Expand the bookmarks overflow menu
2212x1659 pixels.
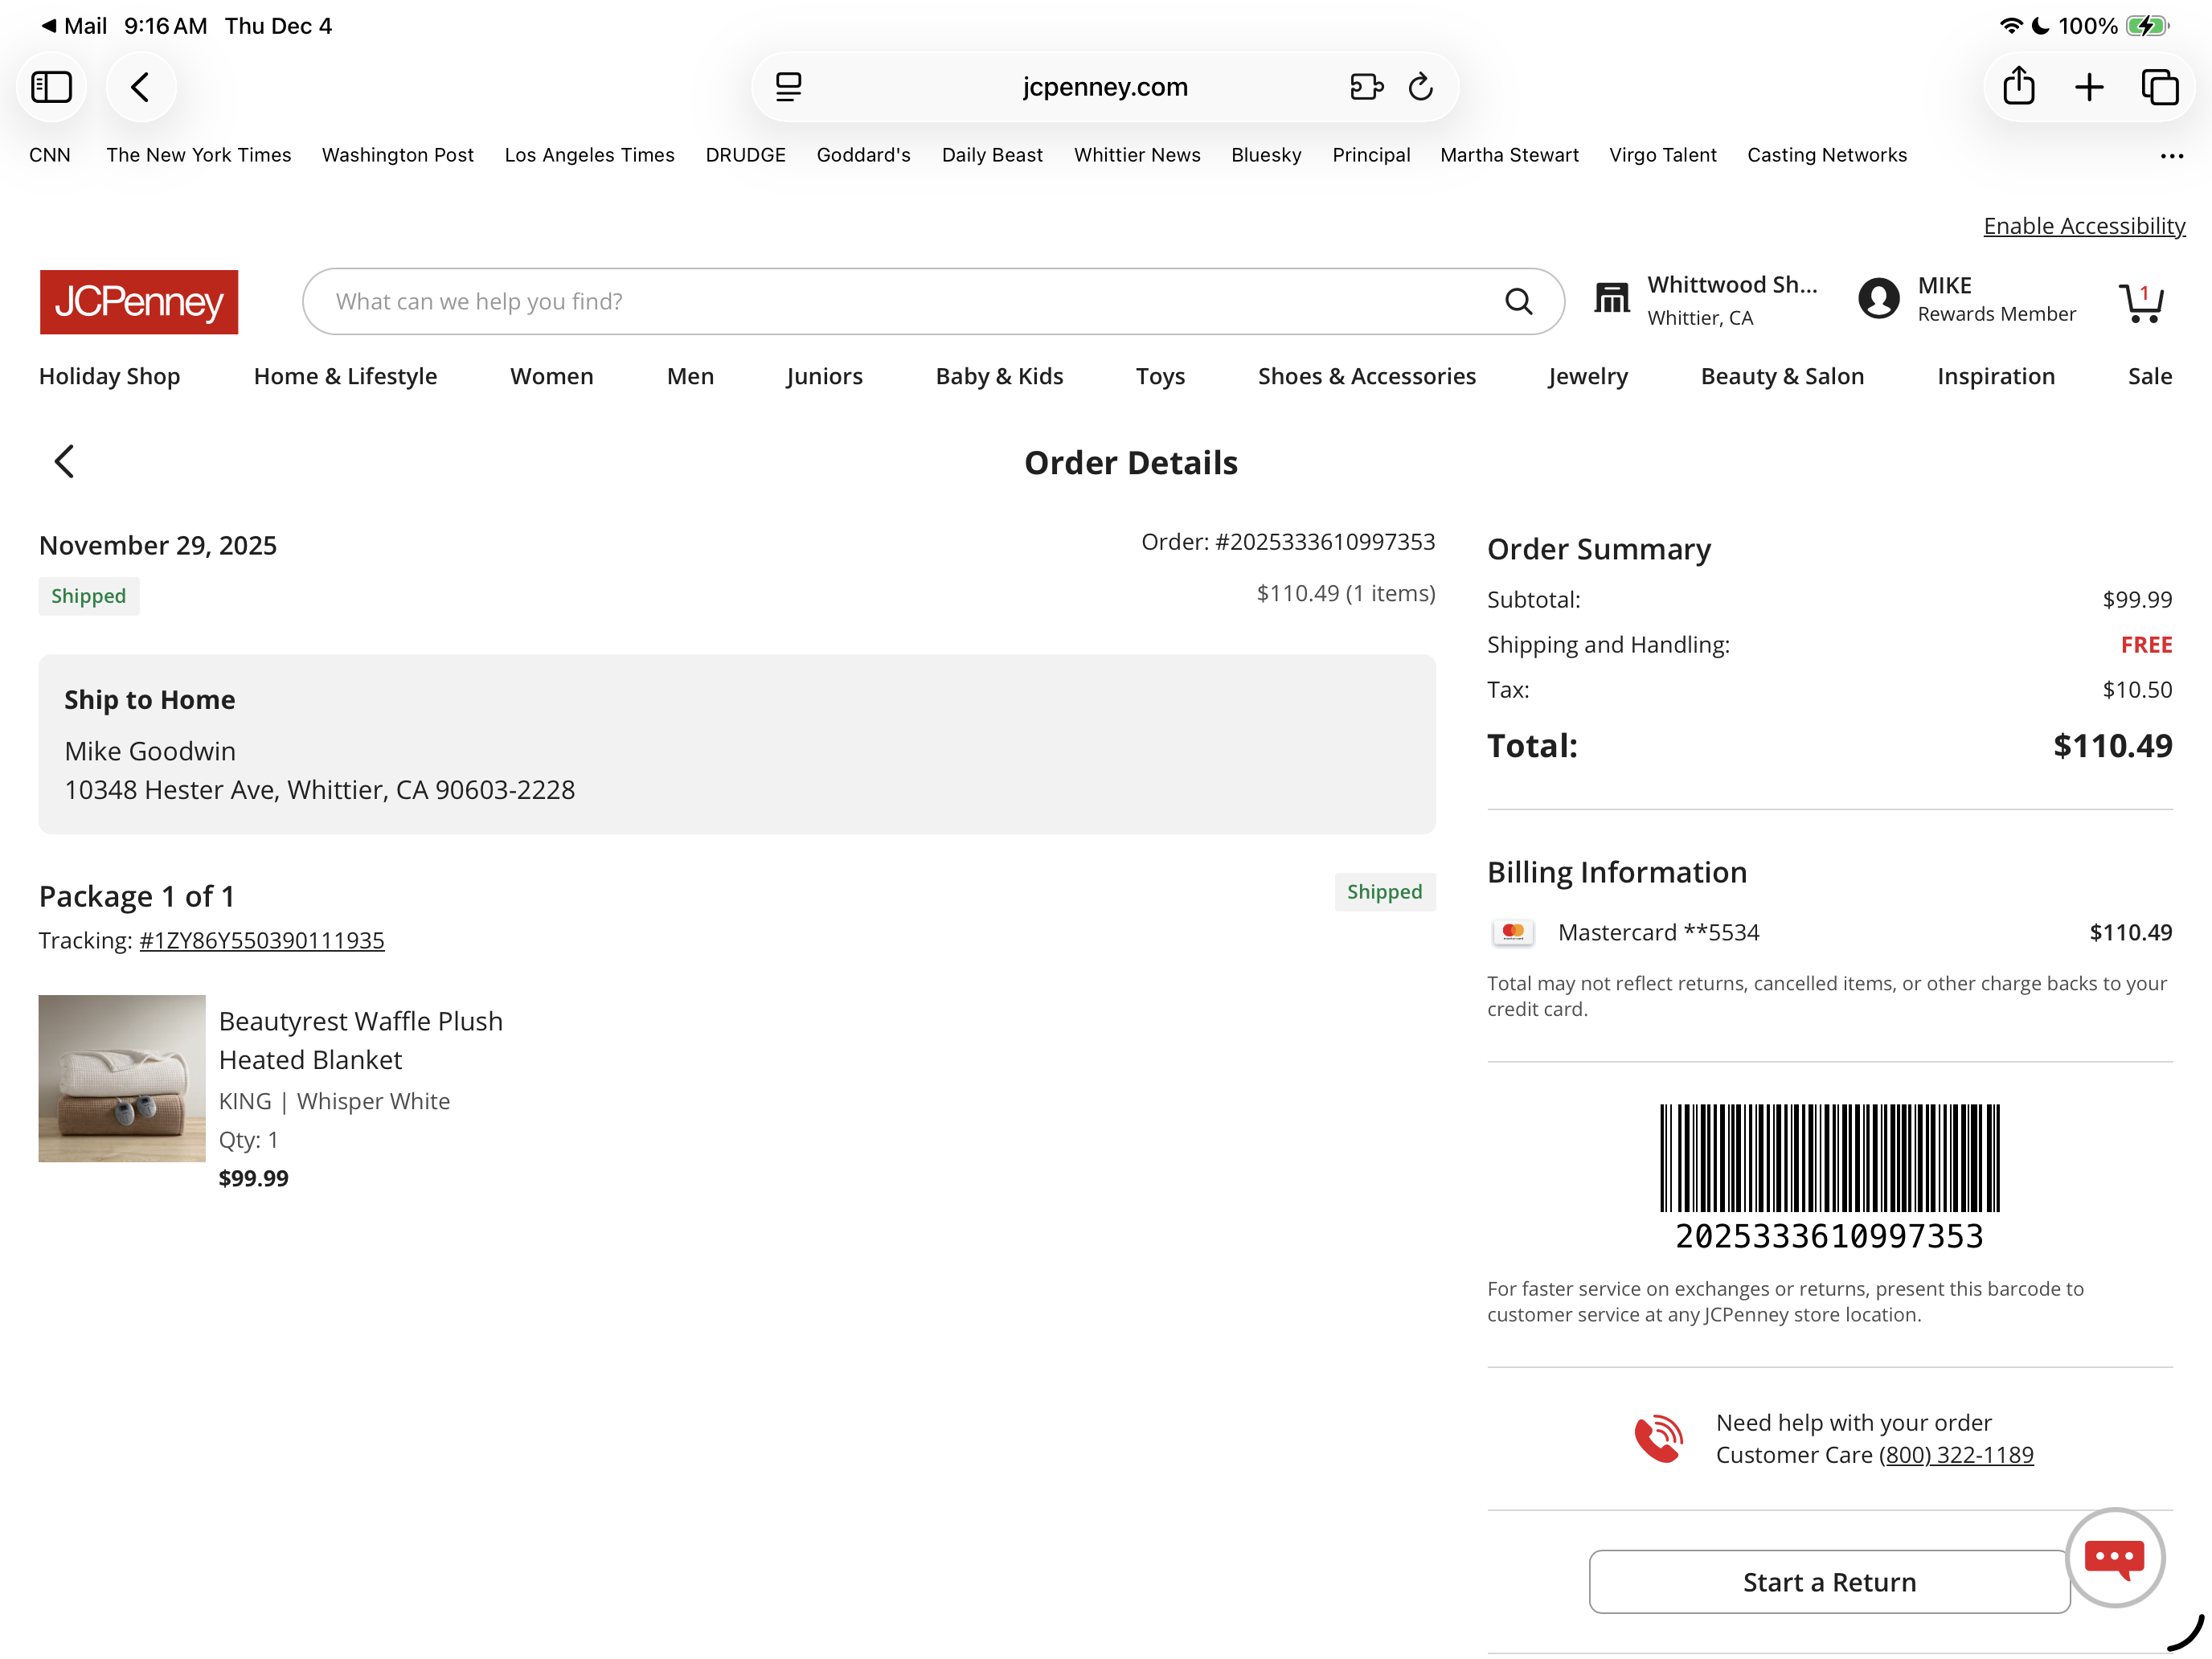coord(2171,155)
